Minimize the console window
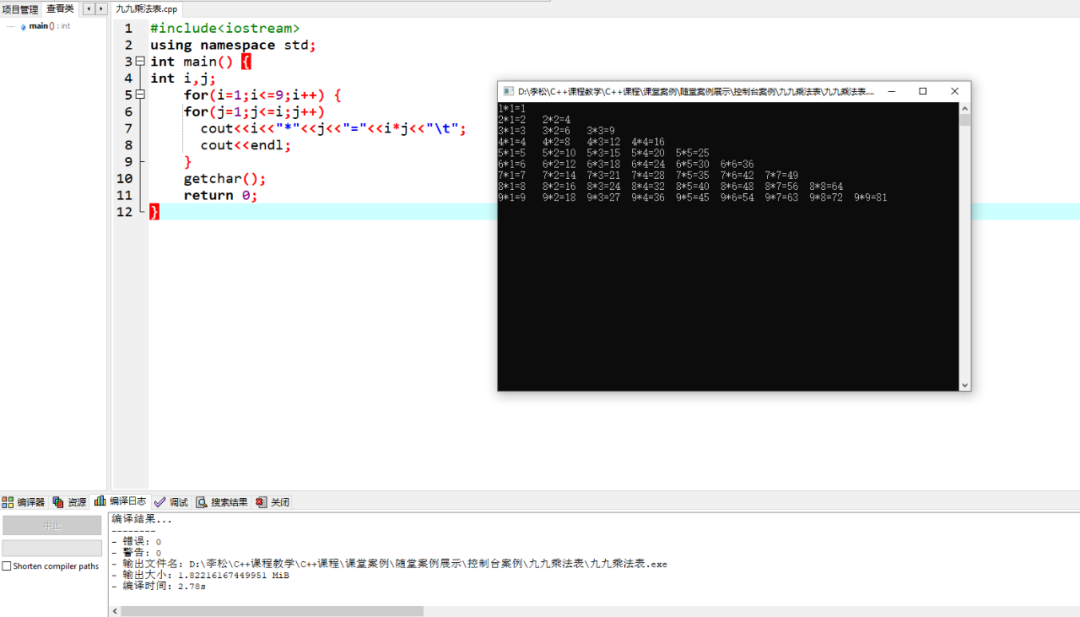This screenshot has width=1080, height=617. coord(891,92)
